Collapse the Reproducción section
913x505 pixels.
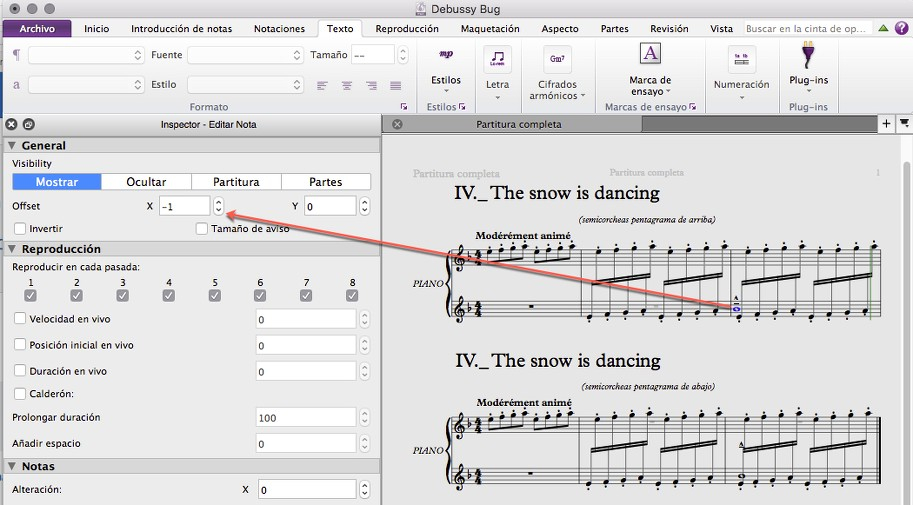pyautogui.click(x=12, y=249)
